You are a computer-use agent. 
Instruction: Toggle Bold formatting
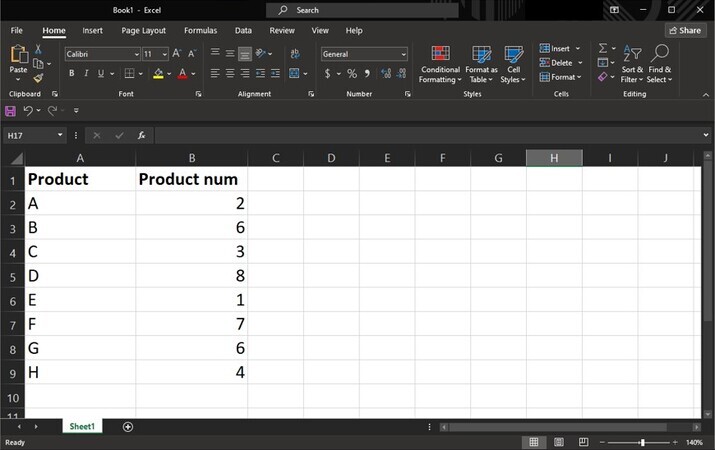tap(72, 73)
